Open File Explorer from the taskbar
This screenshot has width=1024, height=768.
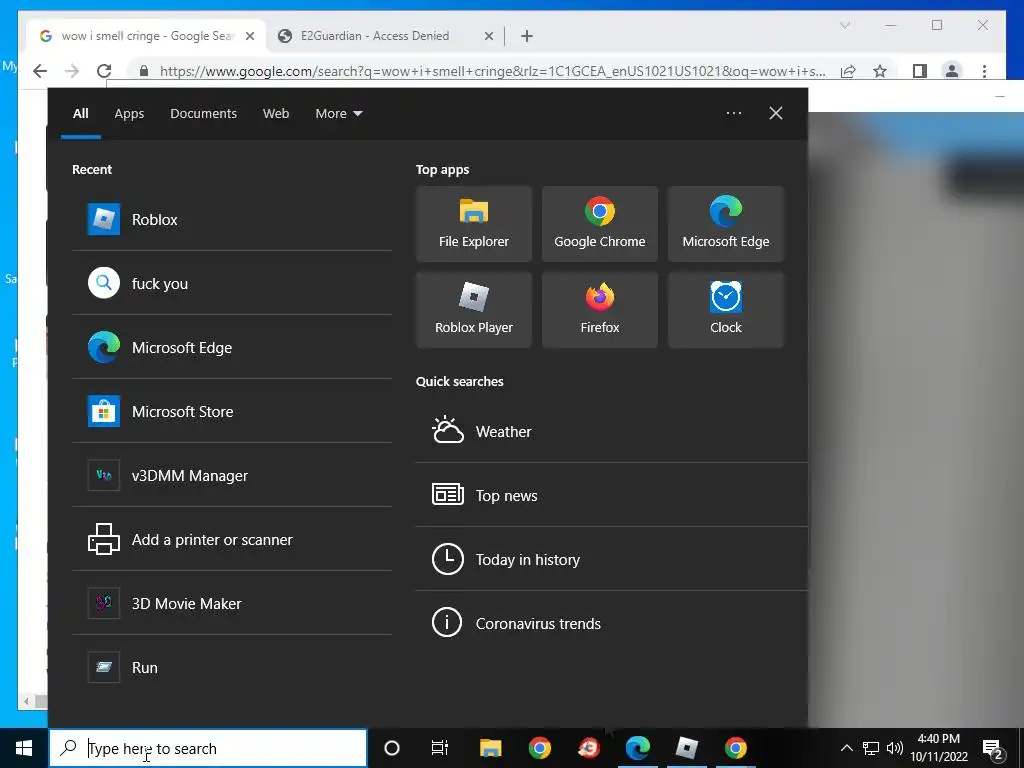coord(490,748)
